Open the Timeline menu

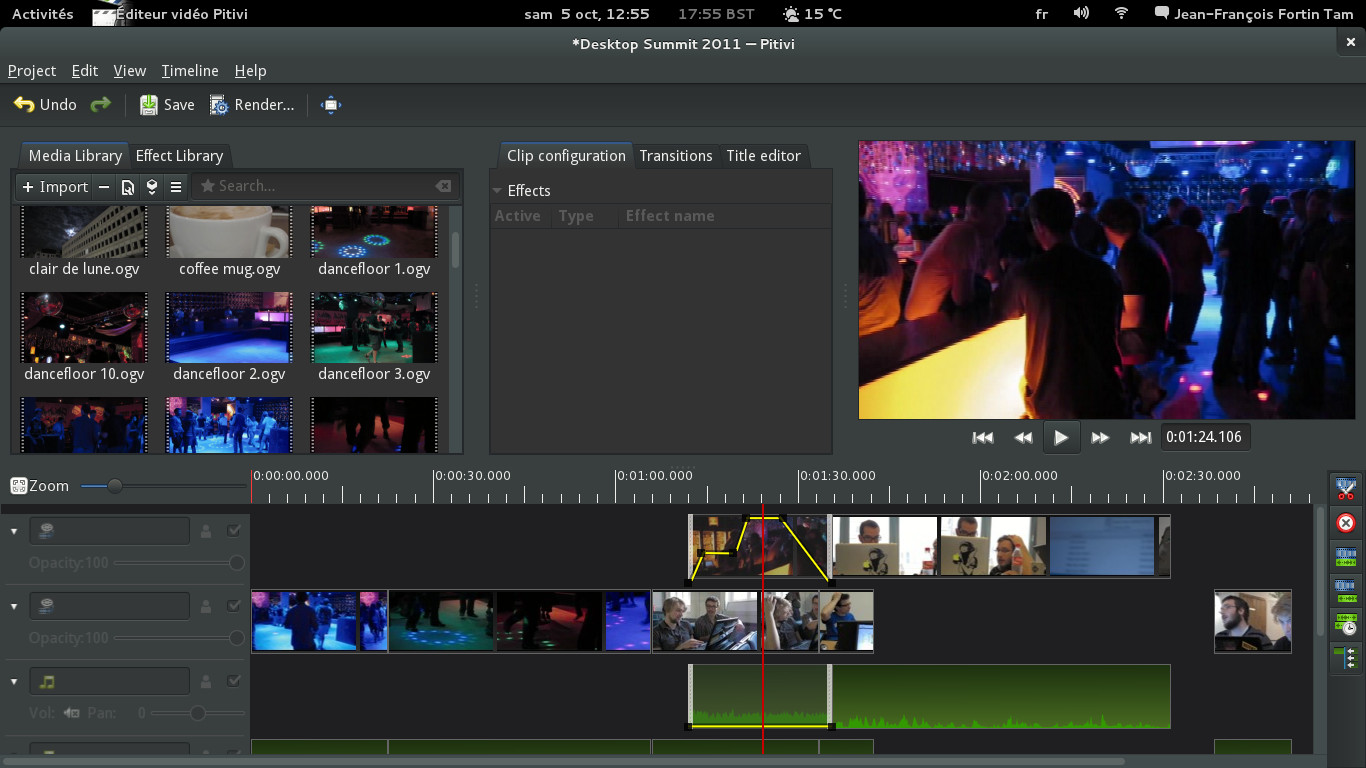189,71
